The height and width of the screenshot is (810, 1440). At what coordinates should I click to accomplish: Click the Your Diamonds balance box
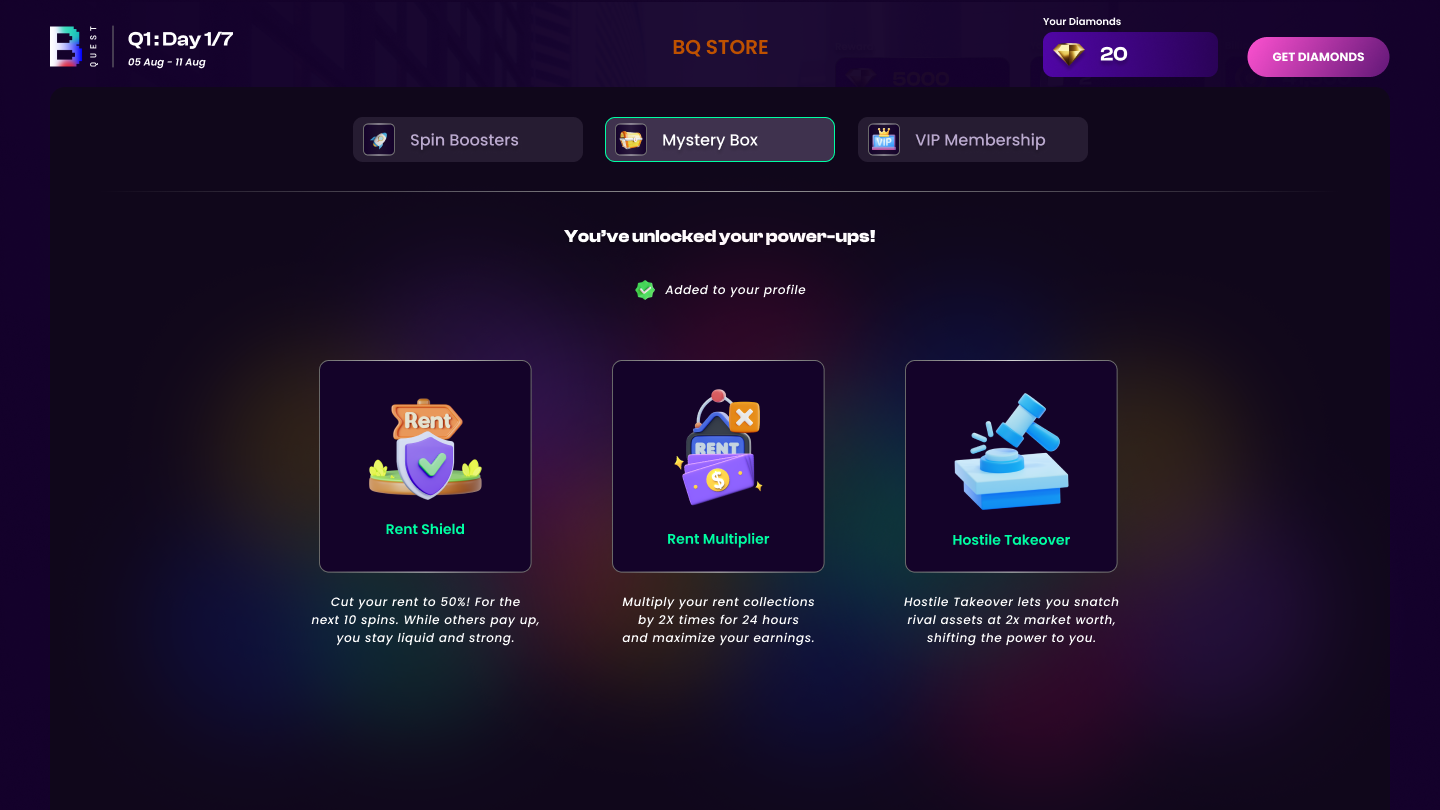[1130, 55]
